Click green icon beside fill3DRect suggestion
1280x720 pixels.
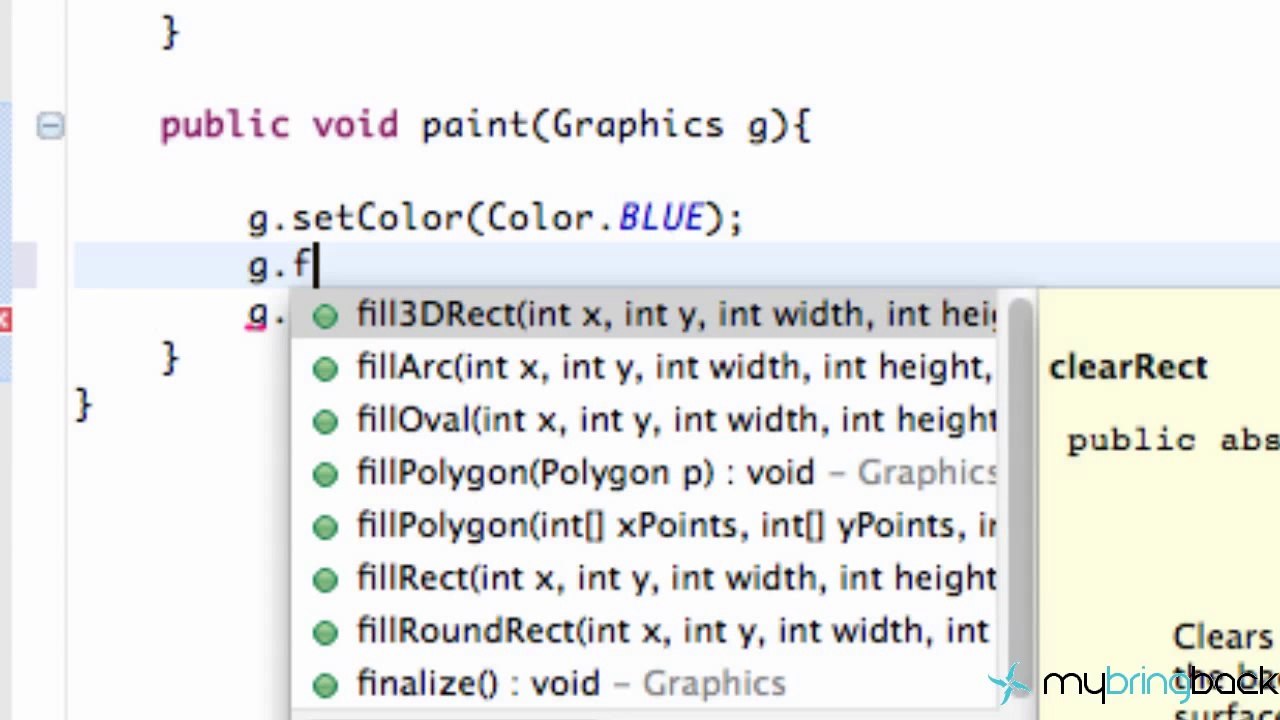click(325, 317)
